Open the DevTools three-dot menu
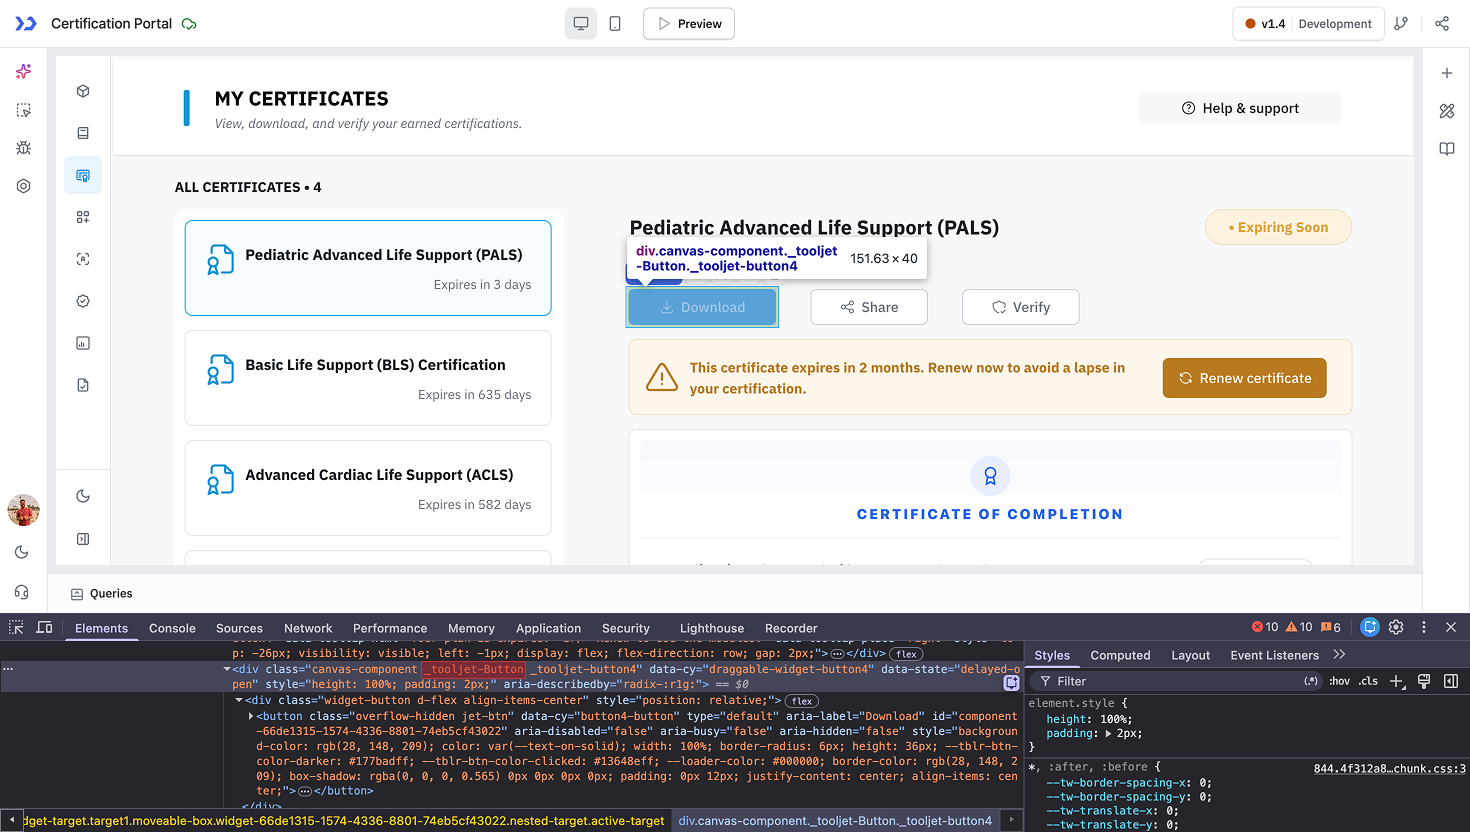The image size is (1470, 832). (x=1424, y=627)
